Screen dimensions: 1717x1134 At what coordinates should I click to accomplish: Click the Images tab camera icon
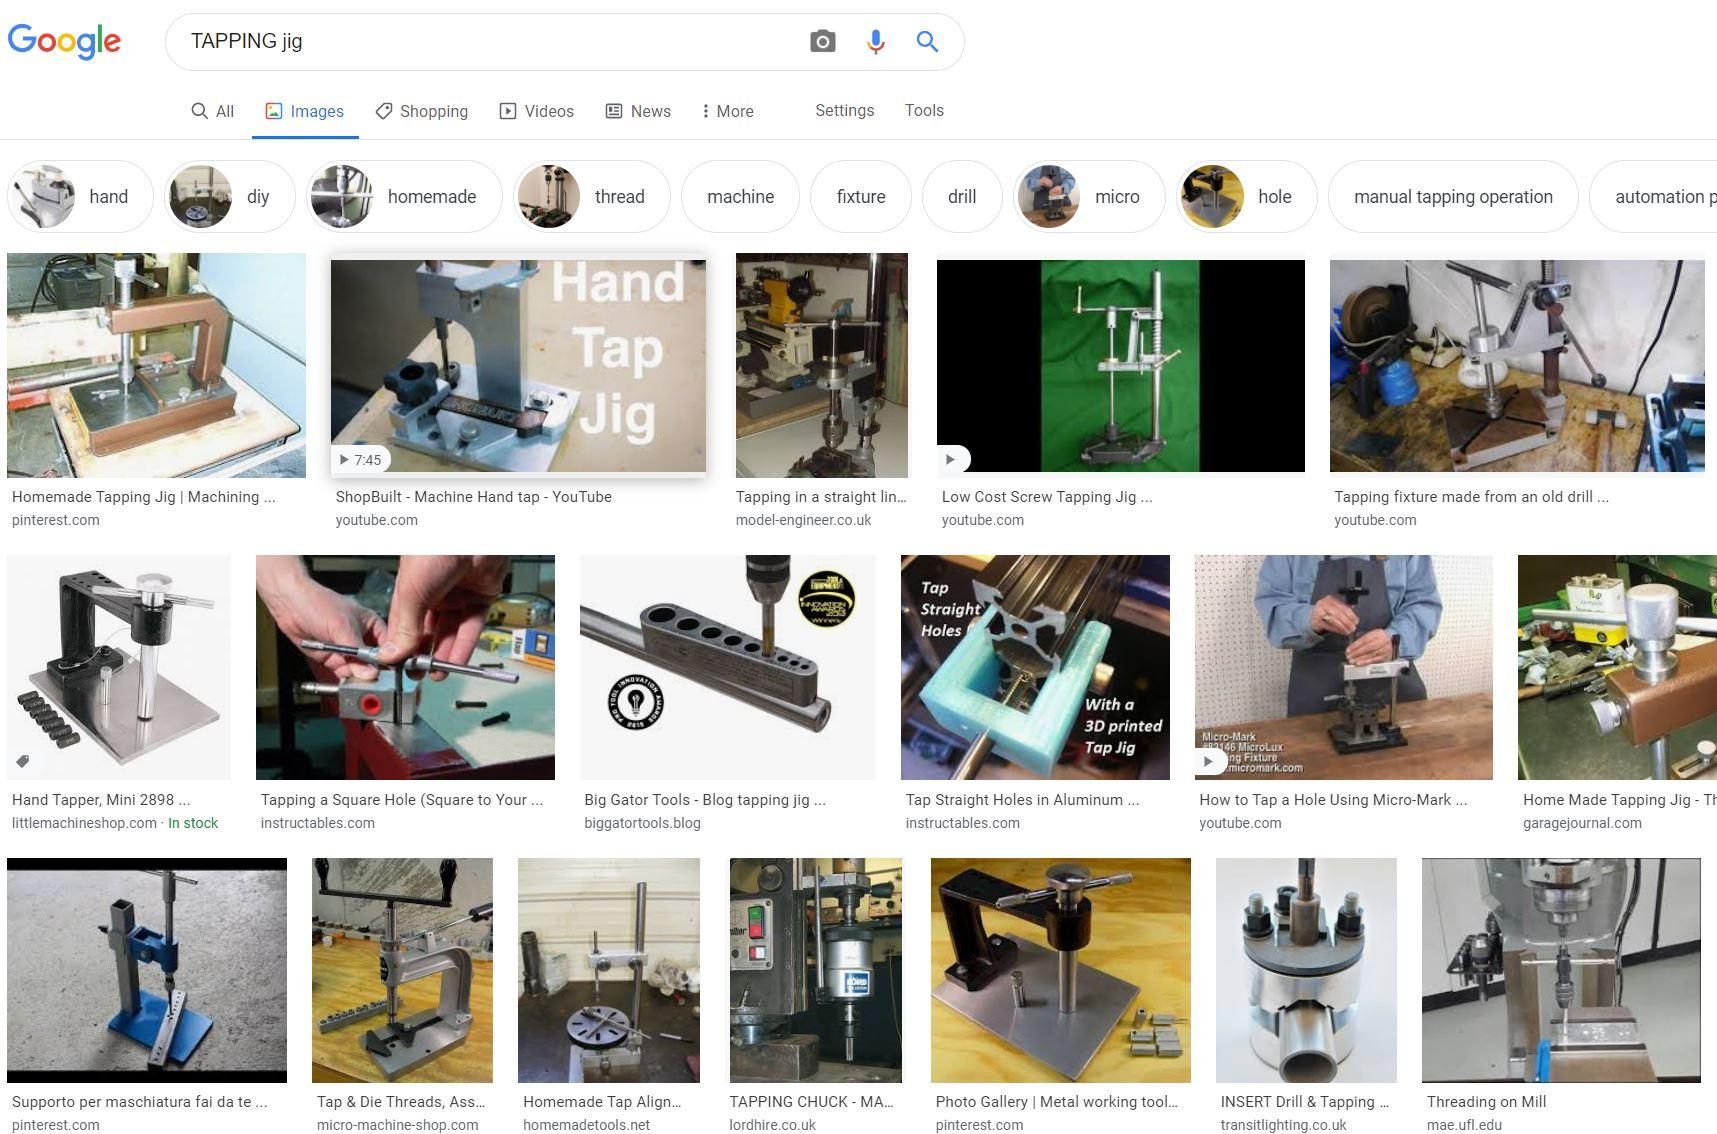click(273, 111)
